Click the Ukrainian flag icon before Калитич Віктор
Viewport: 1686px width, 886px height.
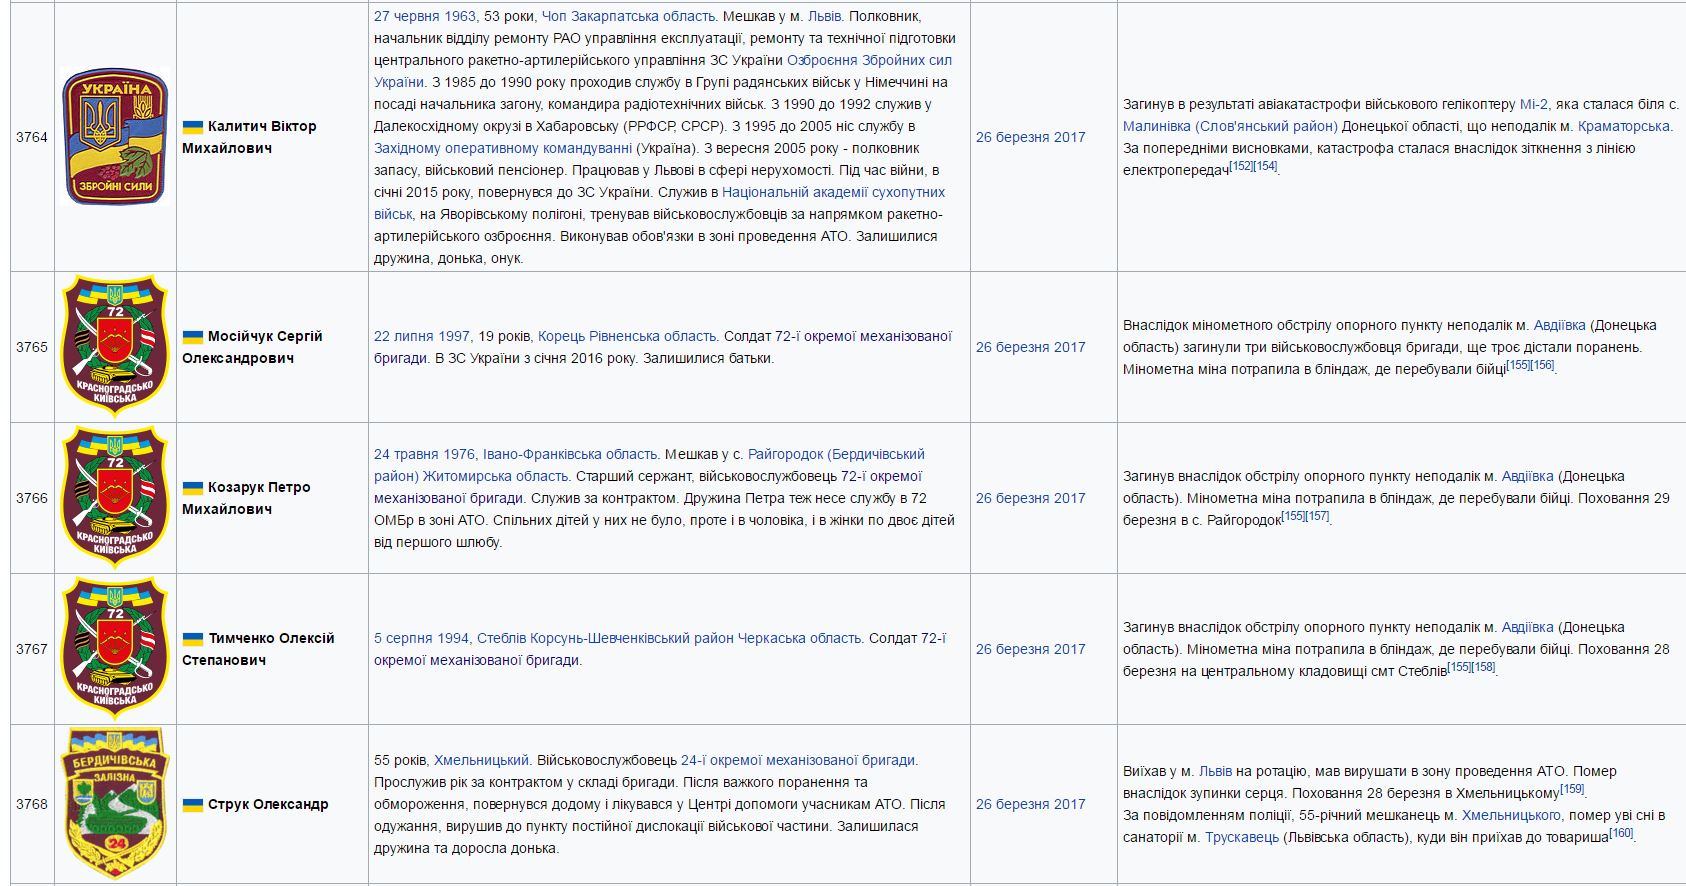[x=192, y=127]
